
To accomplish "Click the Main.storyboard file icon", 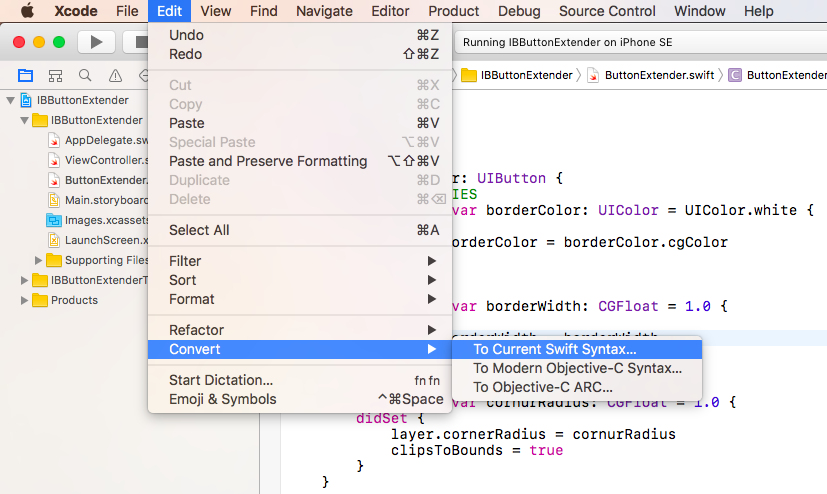I will 54,200.
